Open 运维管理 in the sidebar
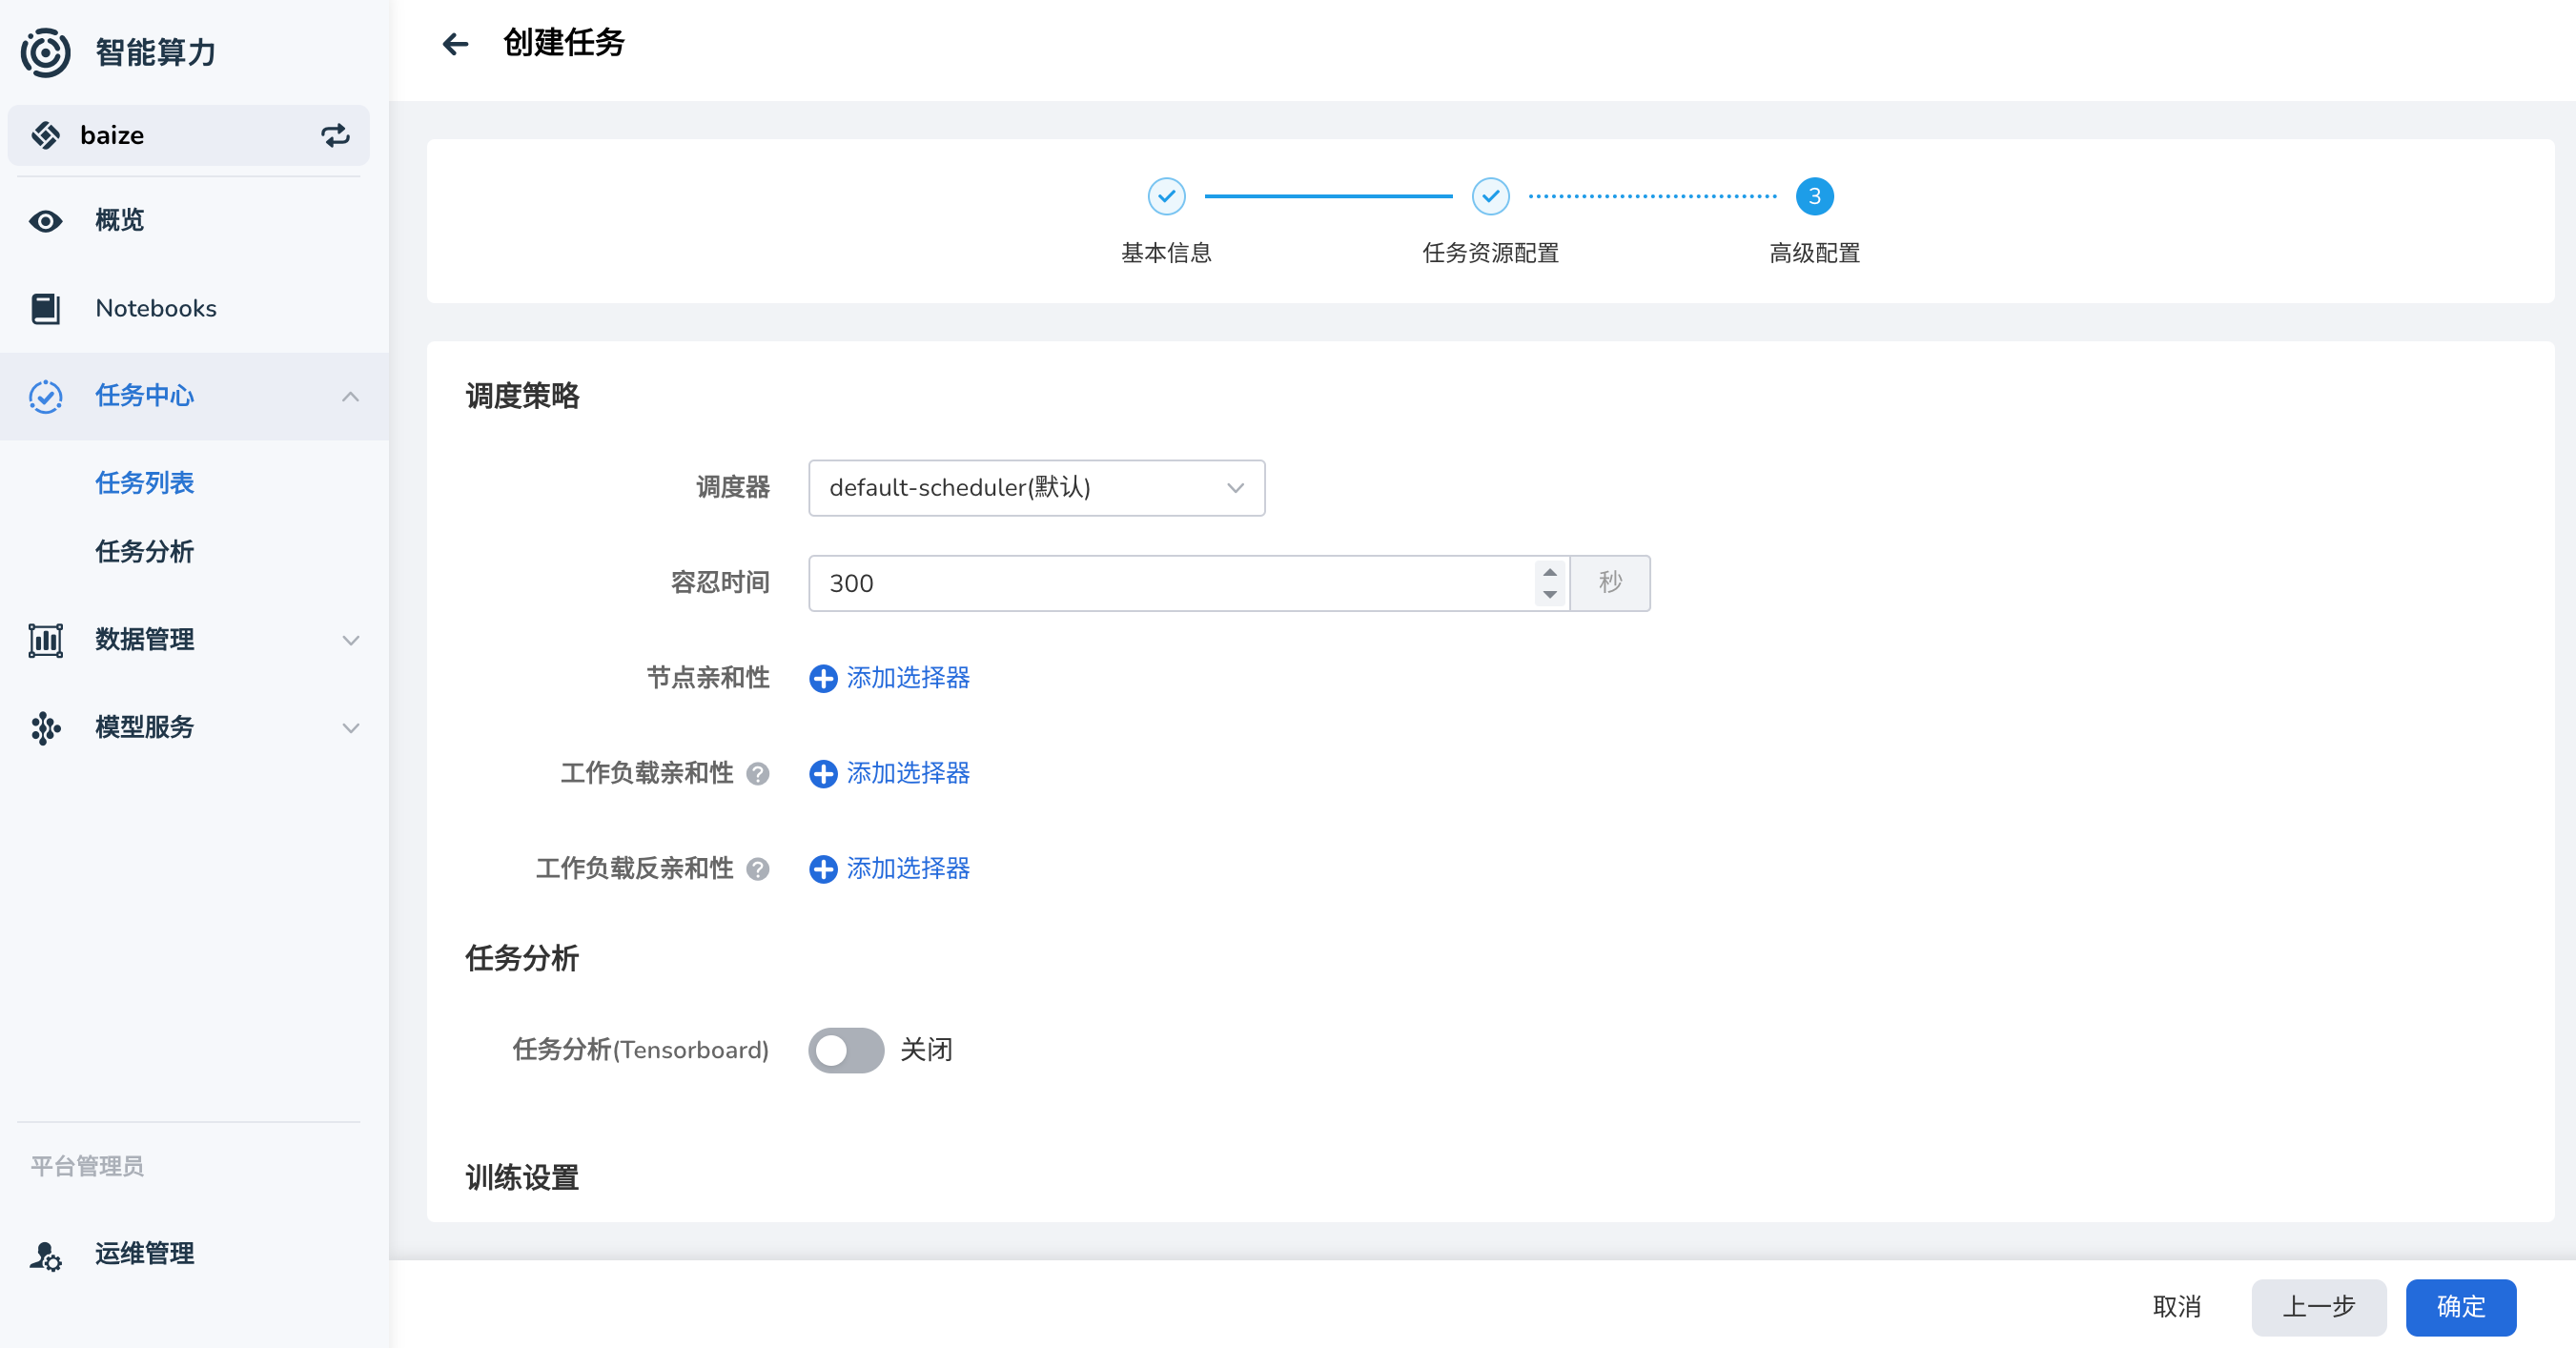The width and height of the screenshot is (2576, 1348). 144,1253
